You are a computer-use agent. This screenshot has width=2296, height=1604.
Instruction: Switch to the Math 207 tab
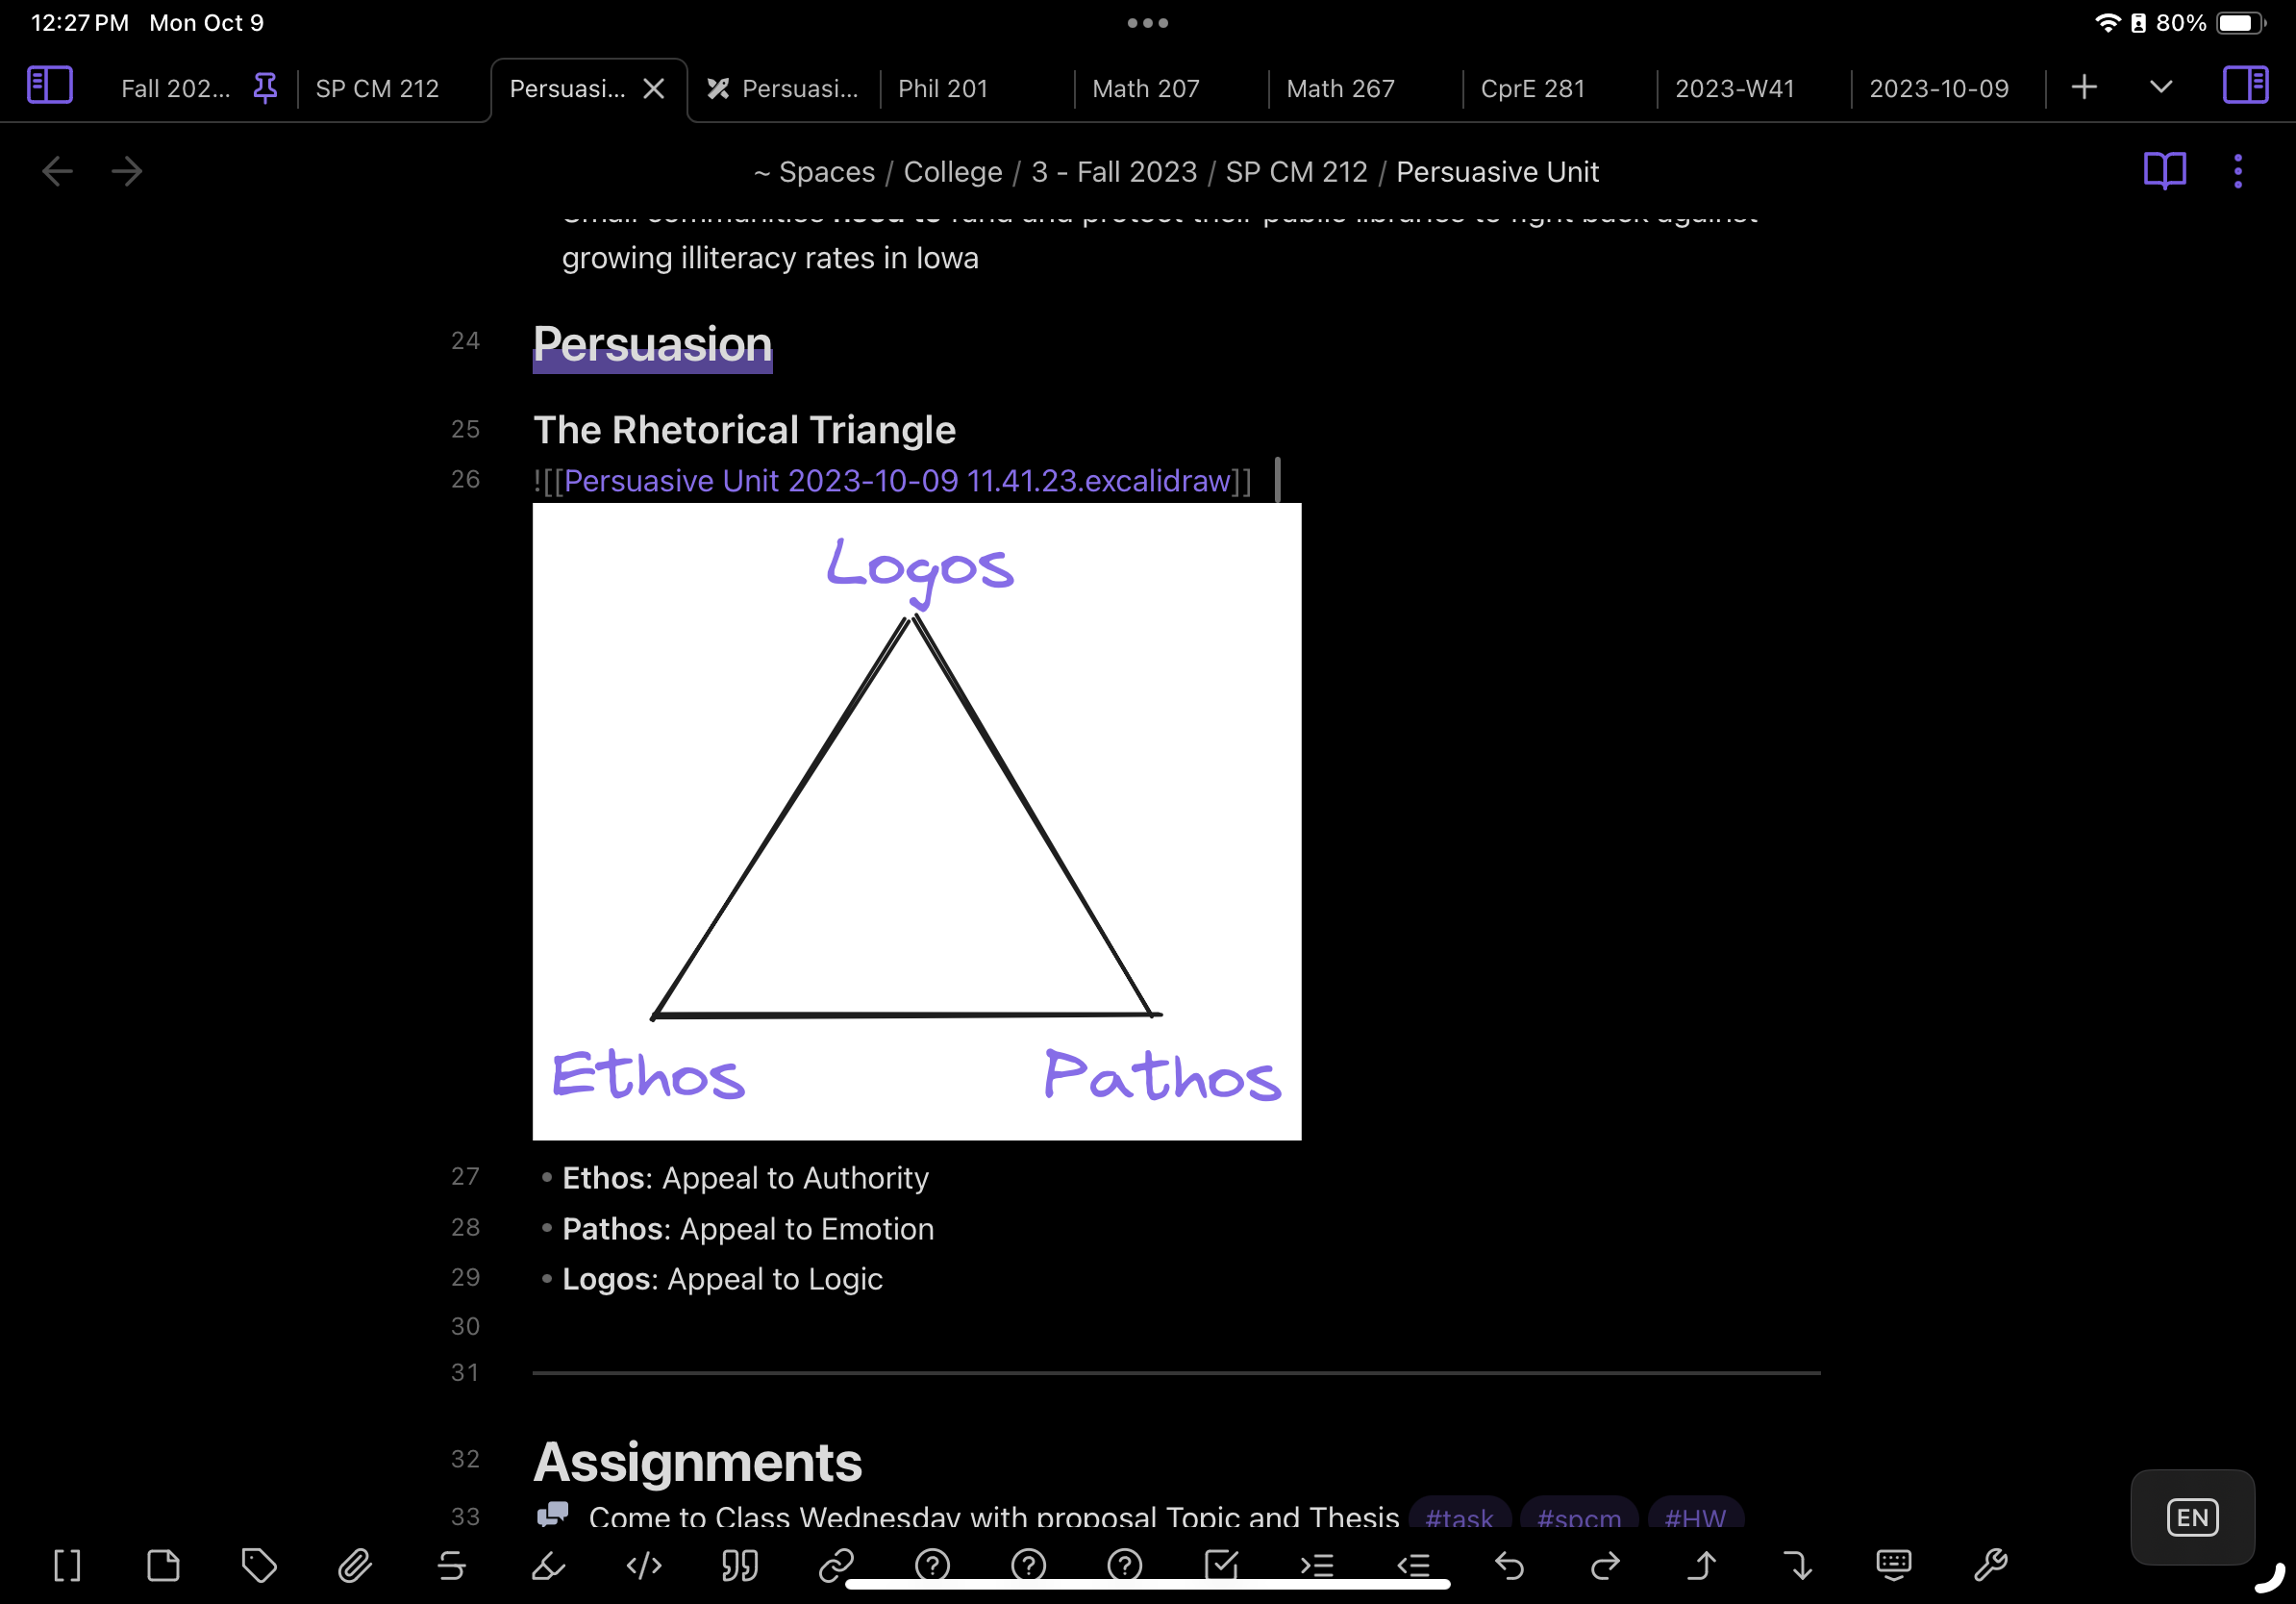point(1145,88)
